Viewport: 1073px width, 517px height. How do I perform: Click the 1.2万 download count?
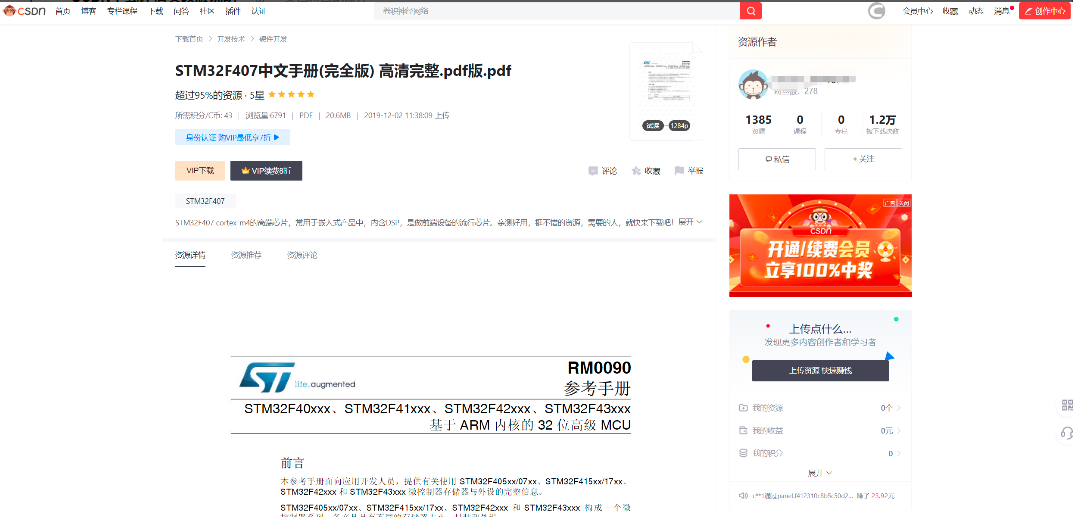pos(882,120)
